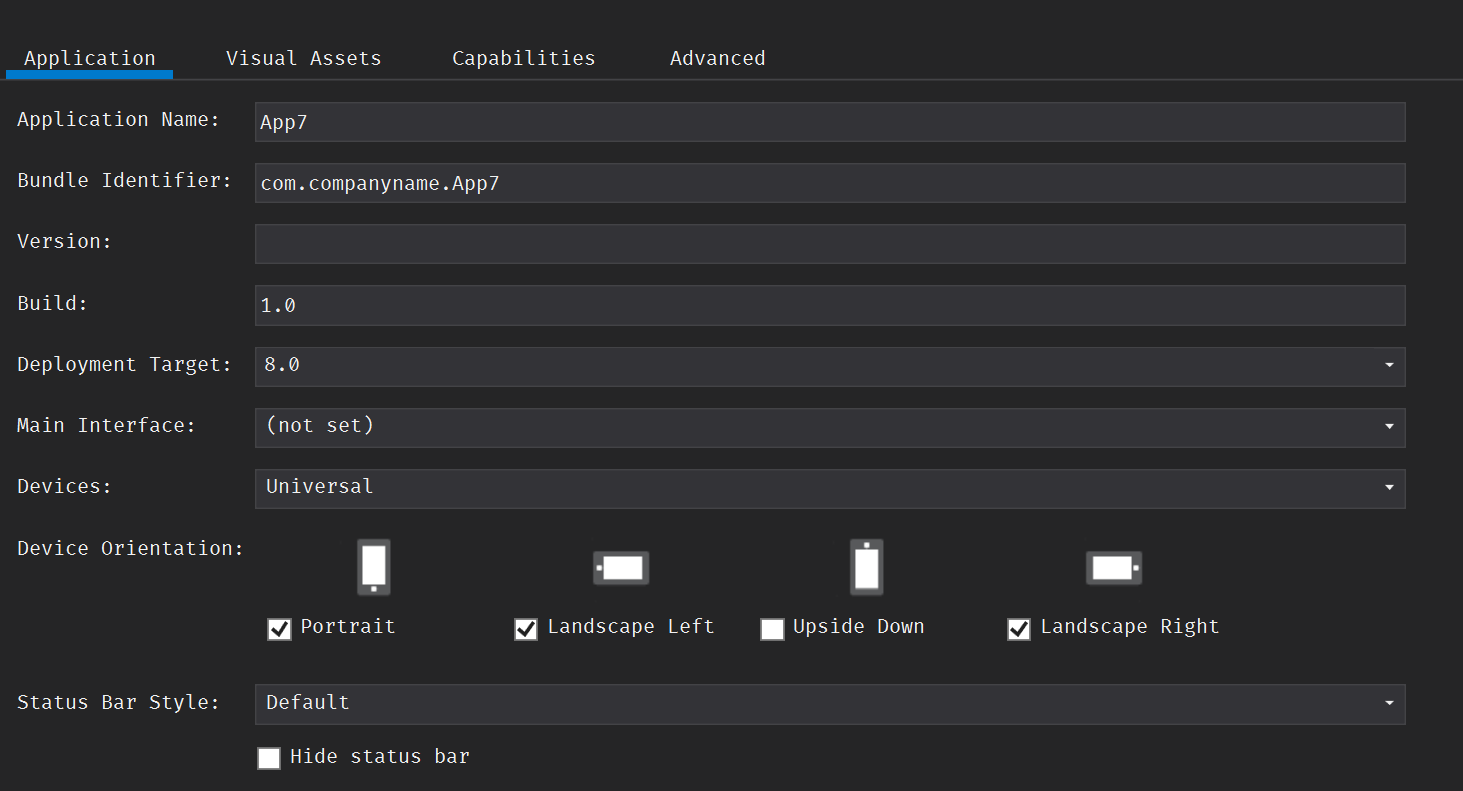Click the Portrait orientation phone icon

point(373,567)
